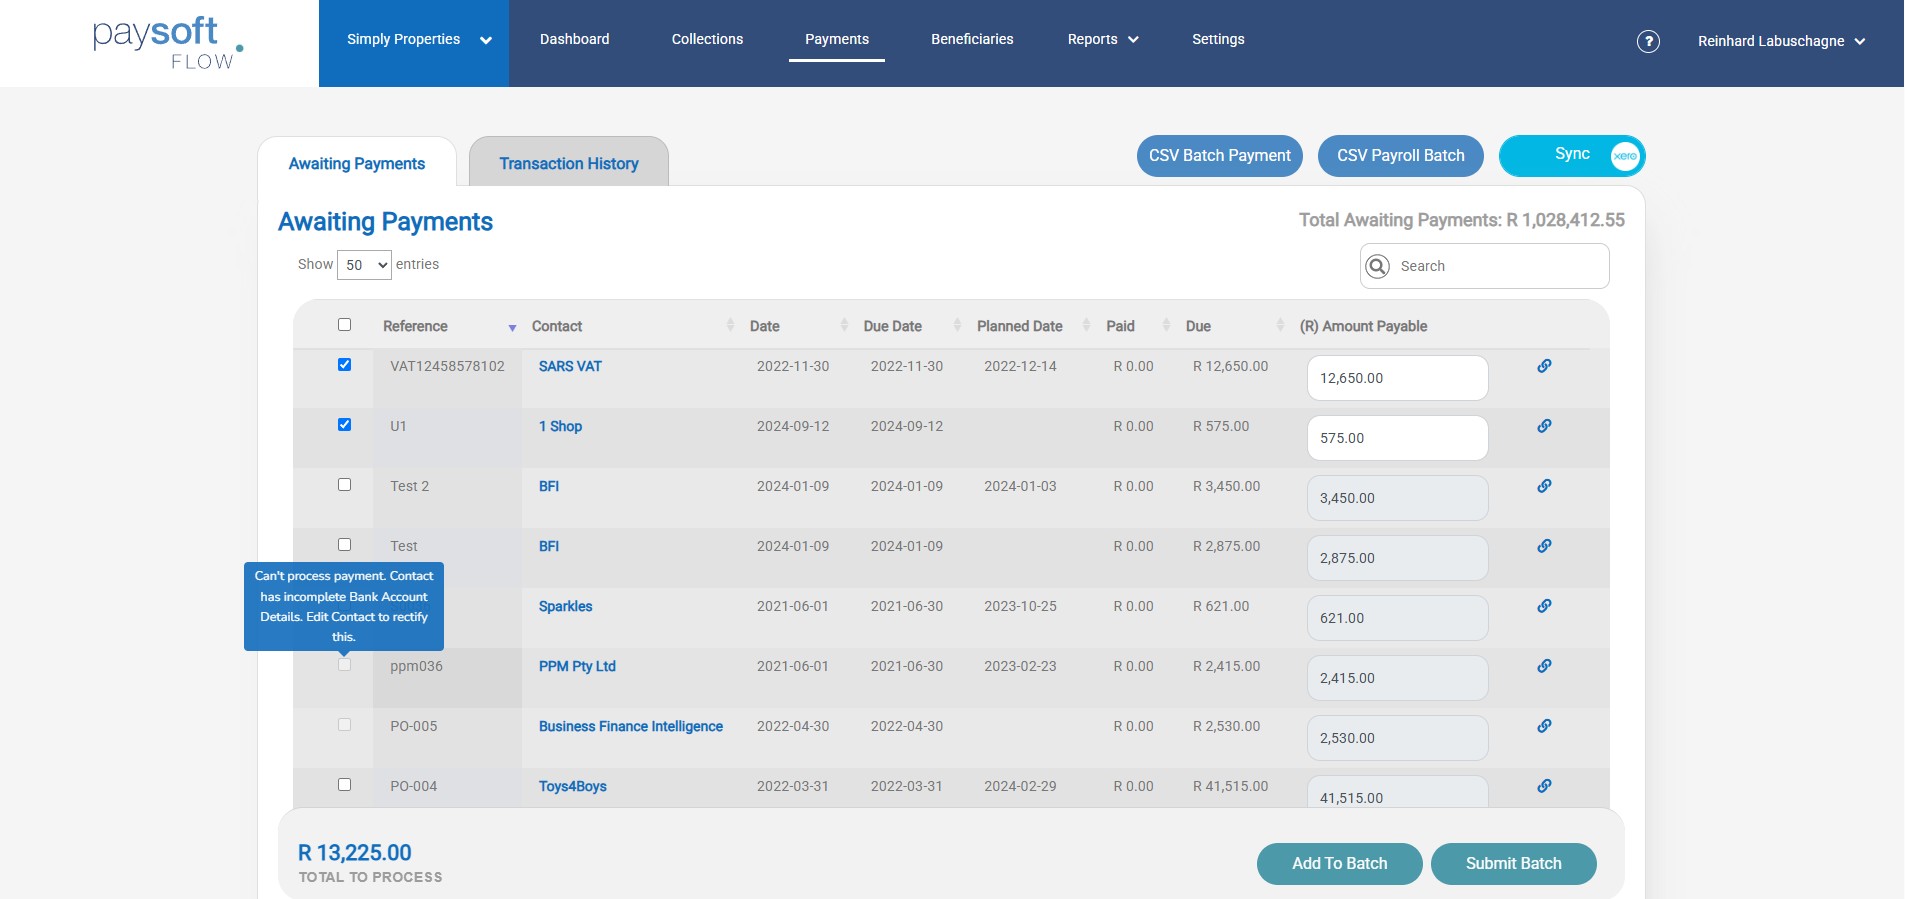Open link icon for Business Finance Intelligence row
1905x899 pixels.
click(1544, 726)
